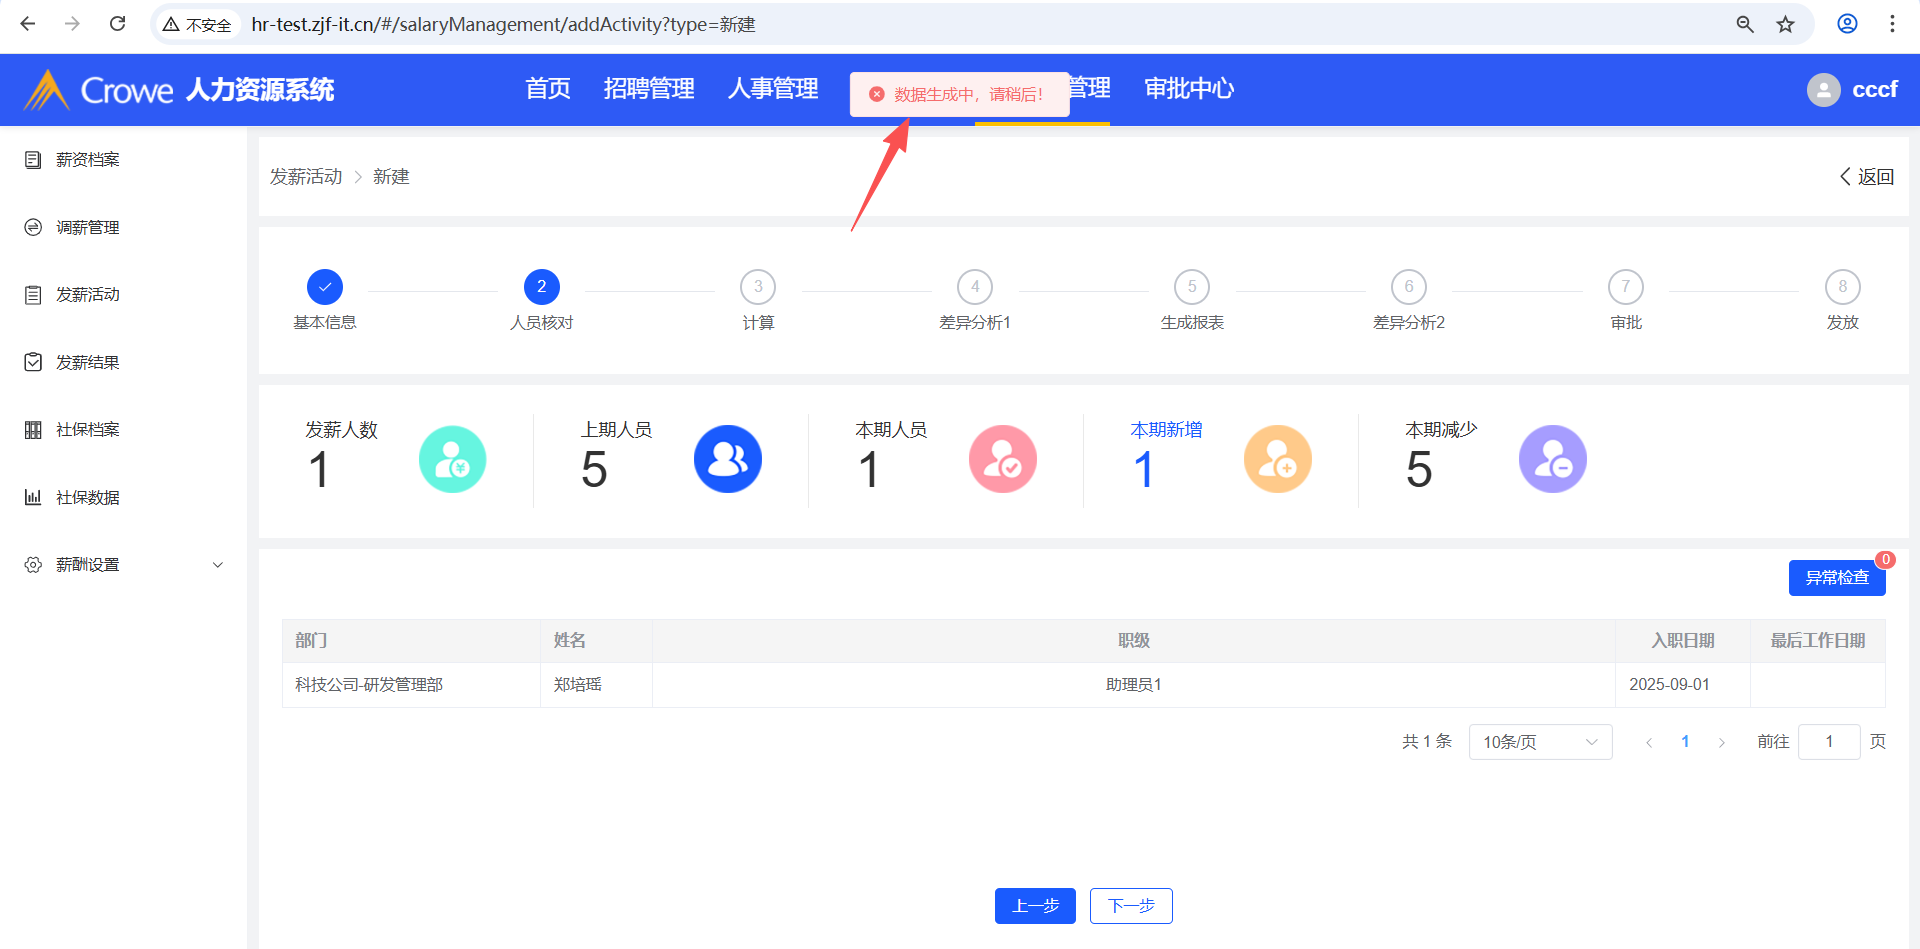Click the Crowe logo
Viewport: 1920px width, 949px height.
(98, 90)
